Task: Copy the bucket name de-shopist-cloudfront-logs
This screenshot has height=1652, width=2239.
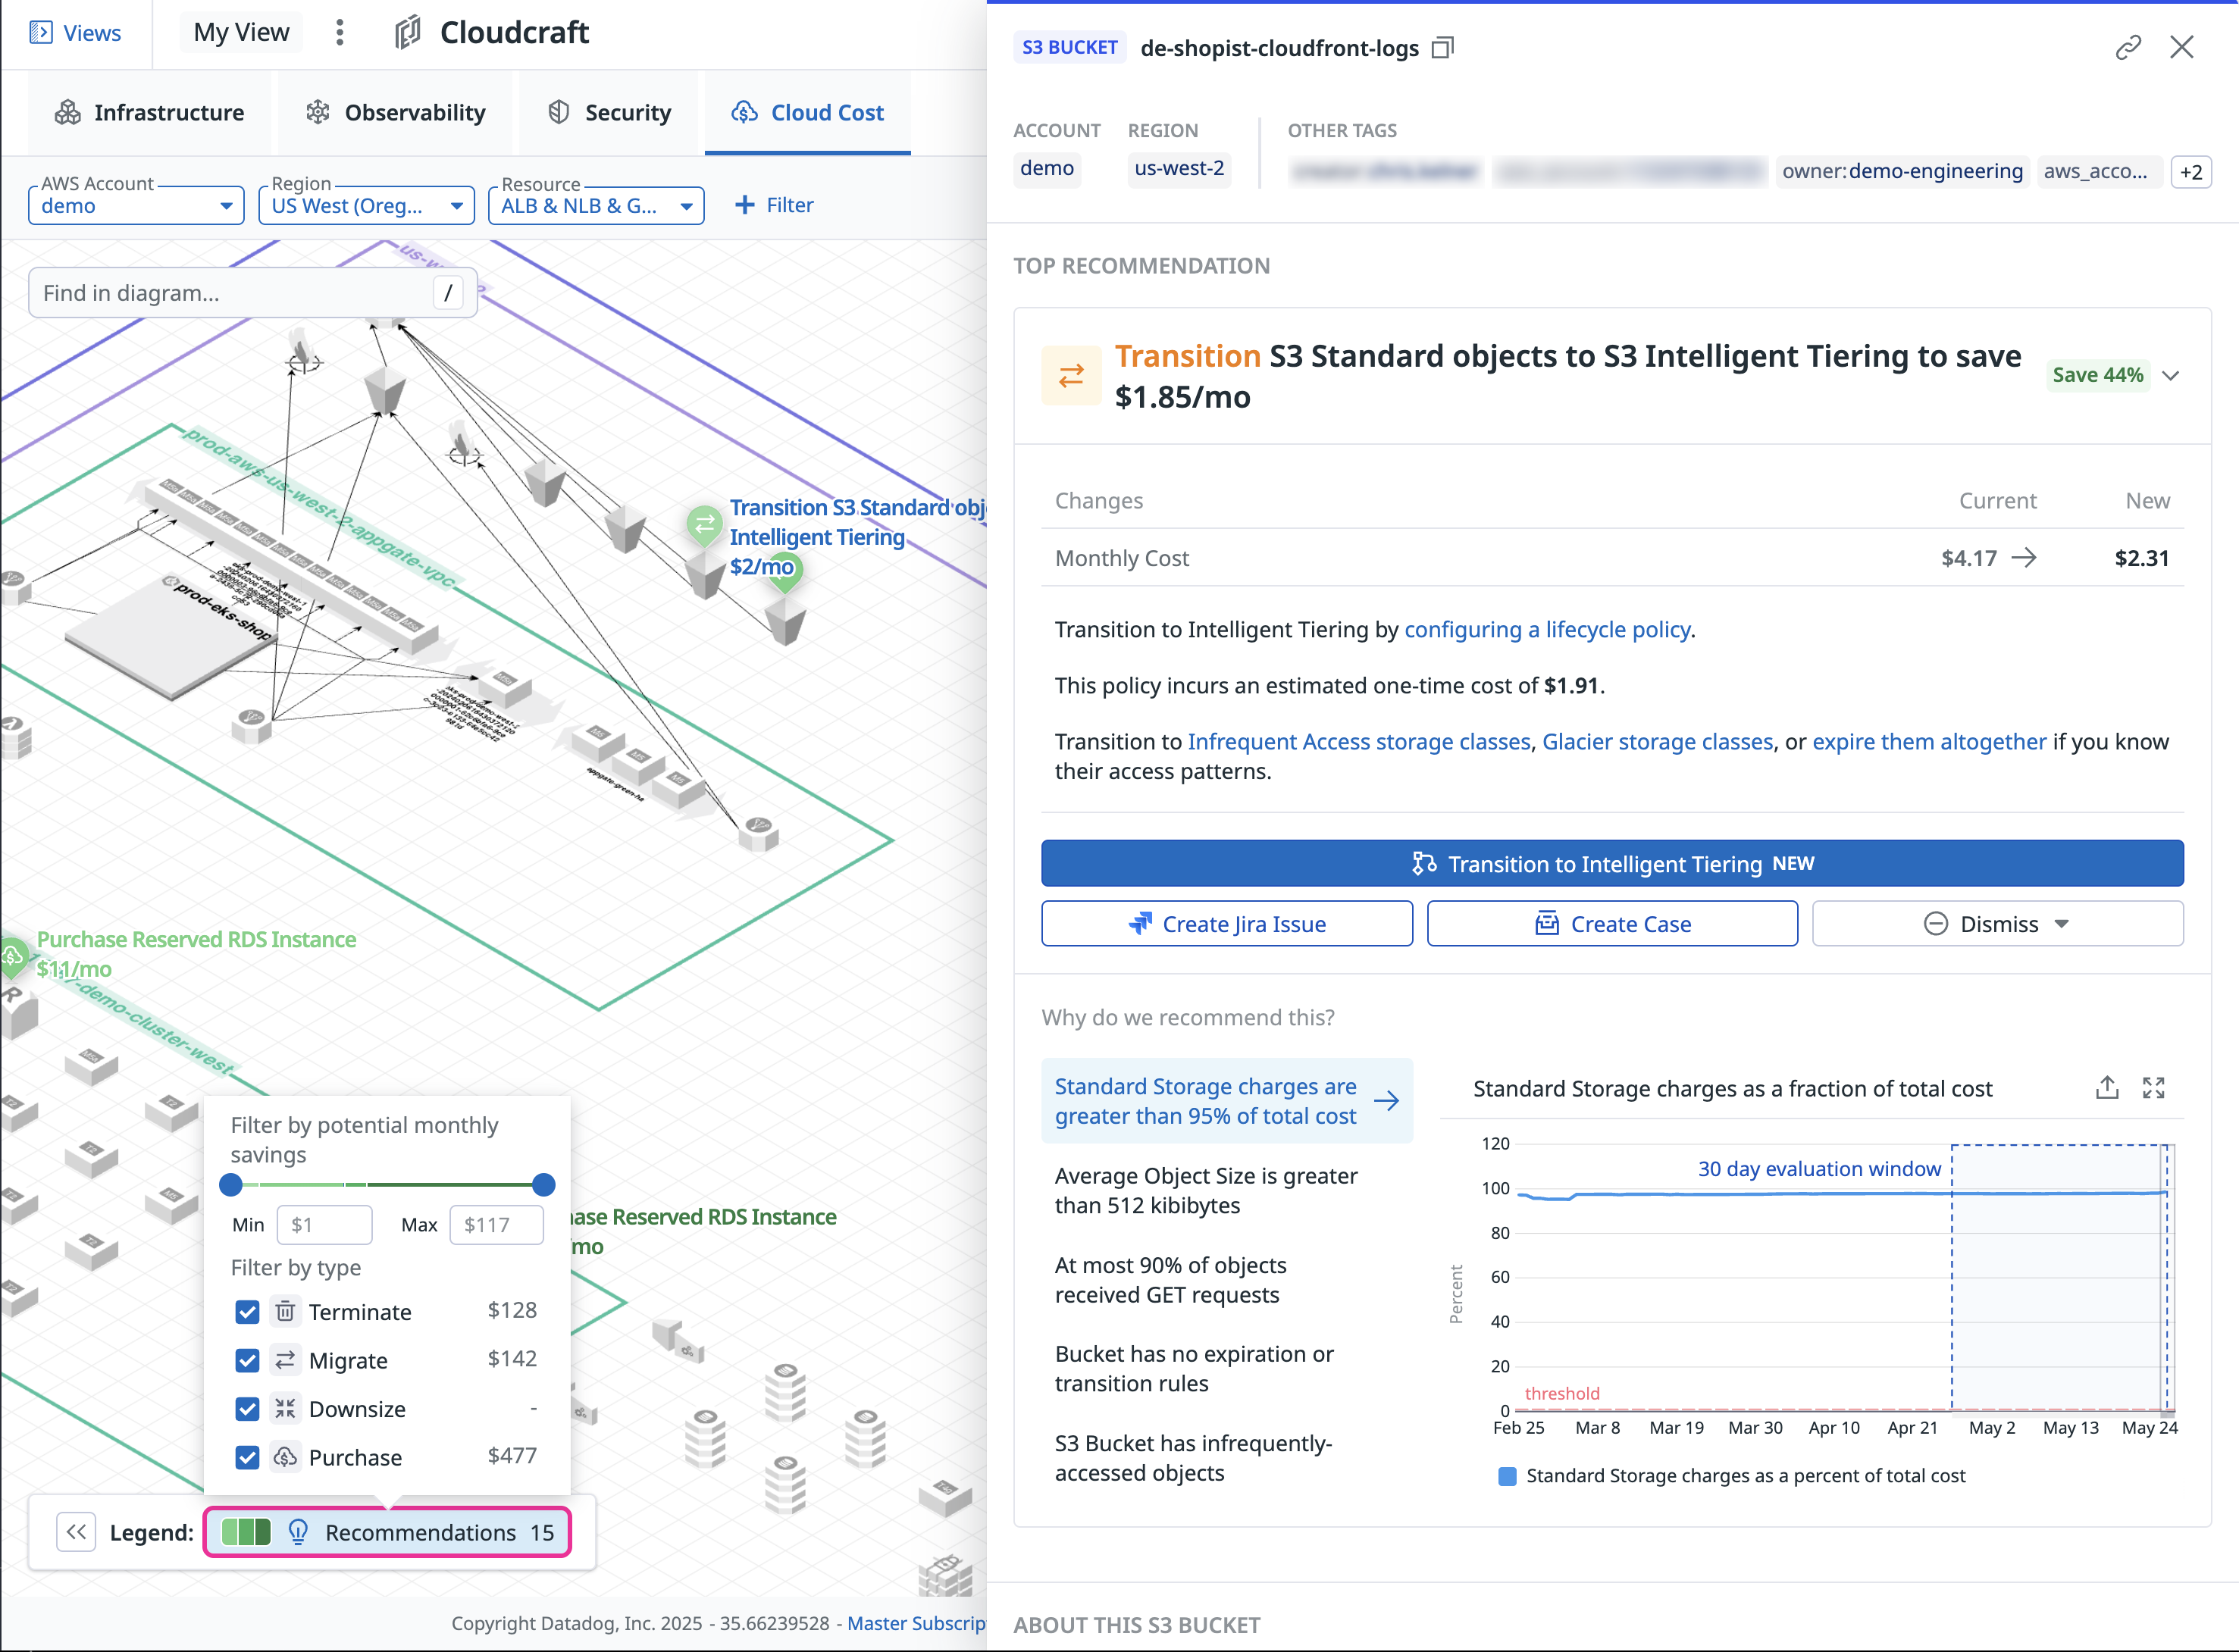Action: point(1442,48)
